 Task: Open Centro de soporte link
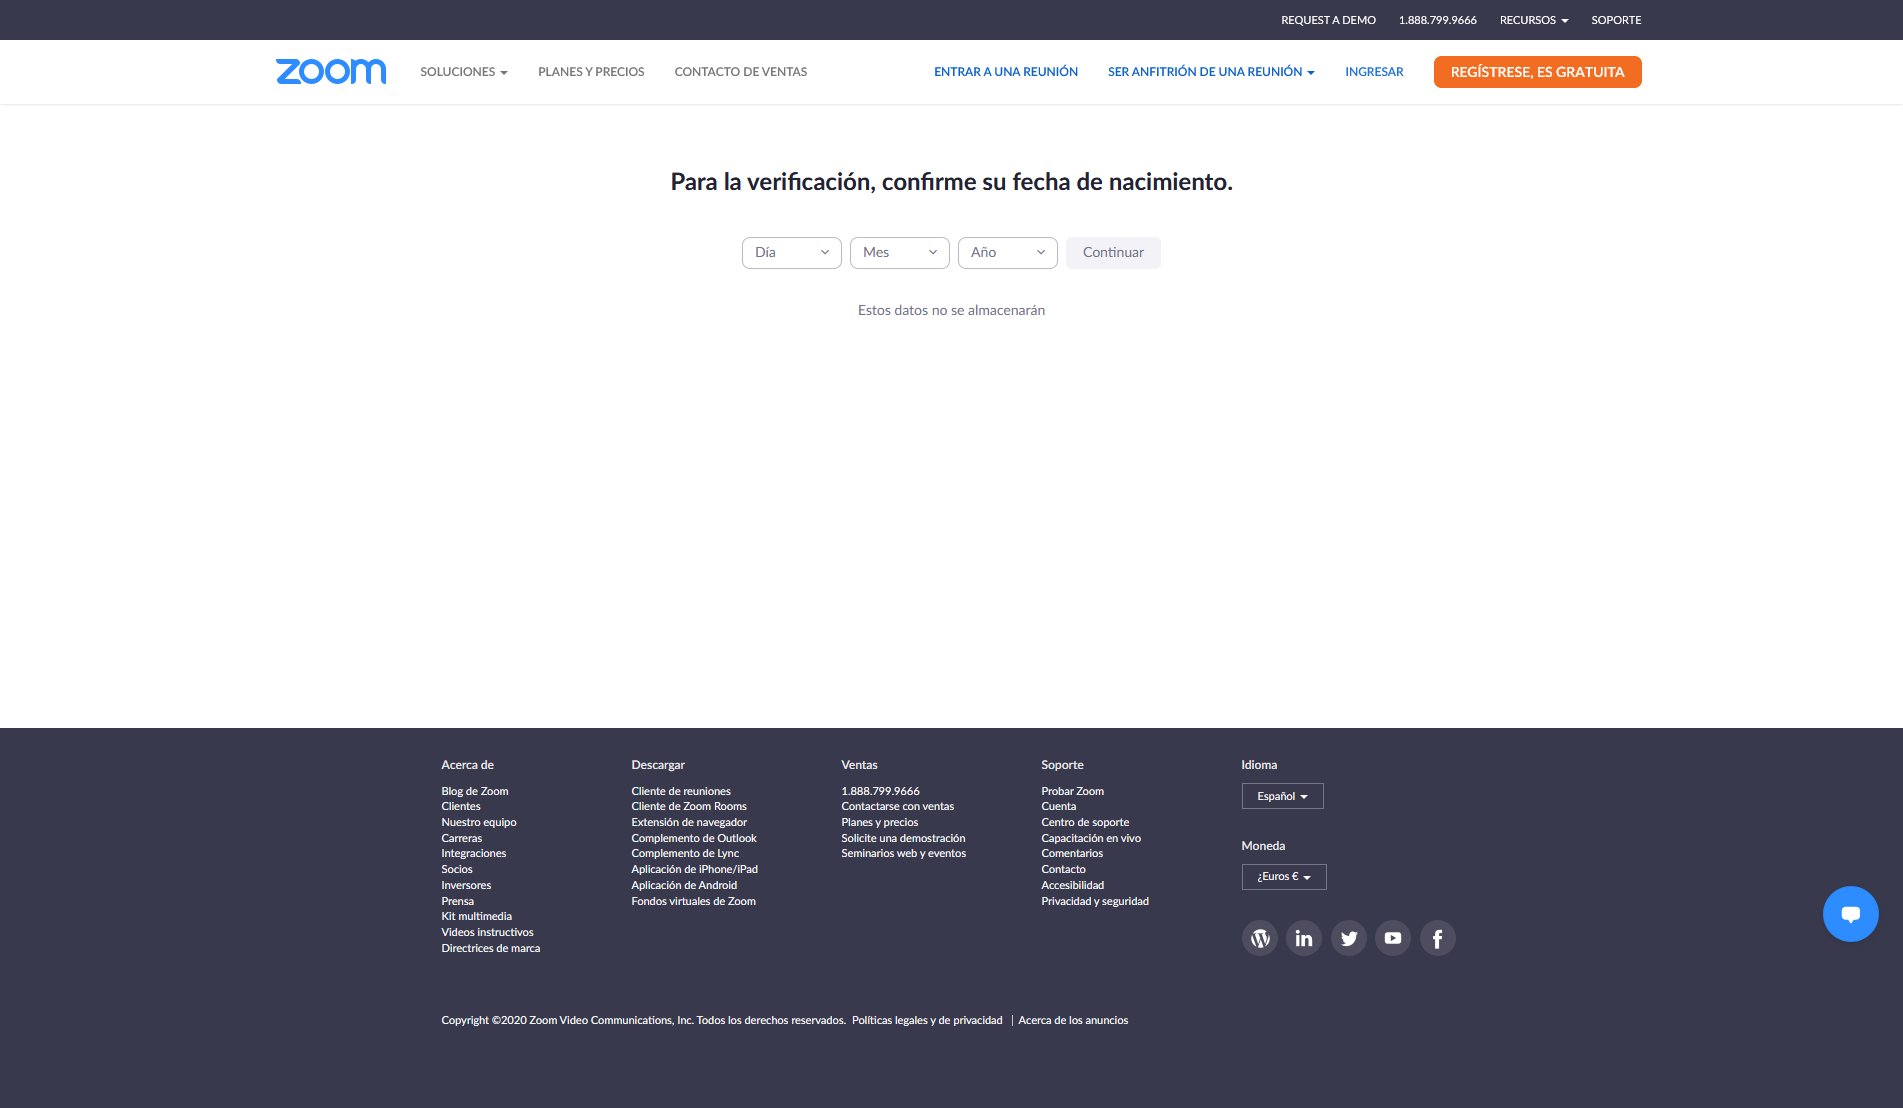[1085, 822]
